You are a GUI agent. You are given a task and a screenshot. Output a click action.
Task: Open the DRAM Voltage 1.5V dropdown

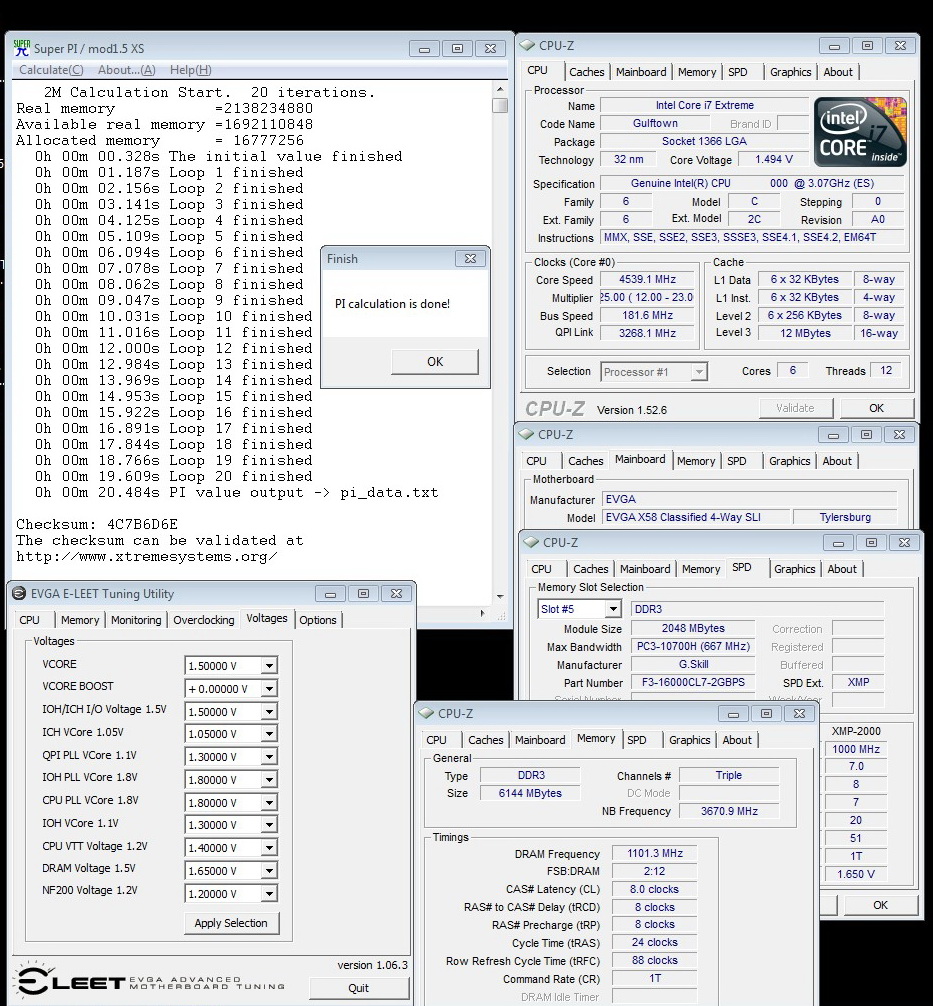tap(270, 871)
